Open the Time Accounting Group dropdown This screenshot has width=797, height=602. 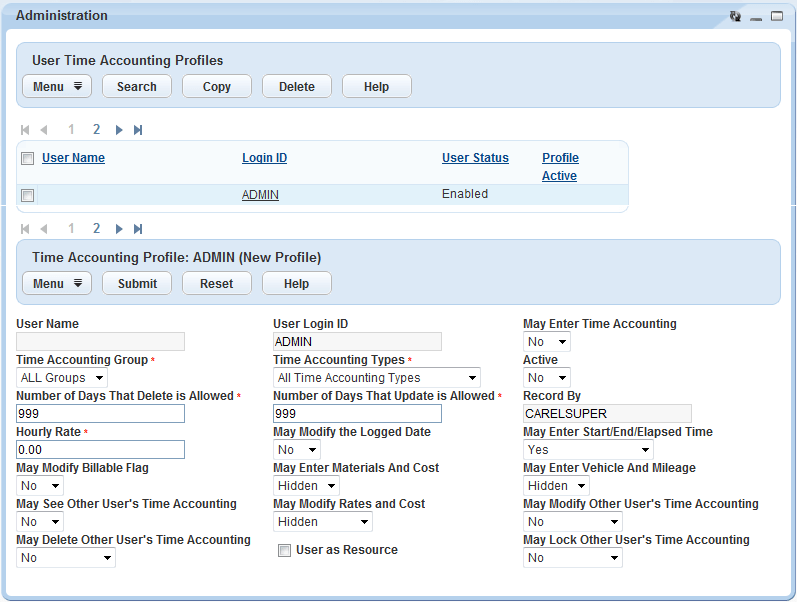63,378
